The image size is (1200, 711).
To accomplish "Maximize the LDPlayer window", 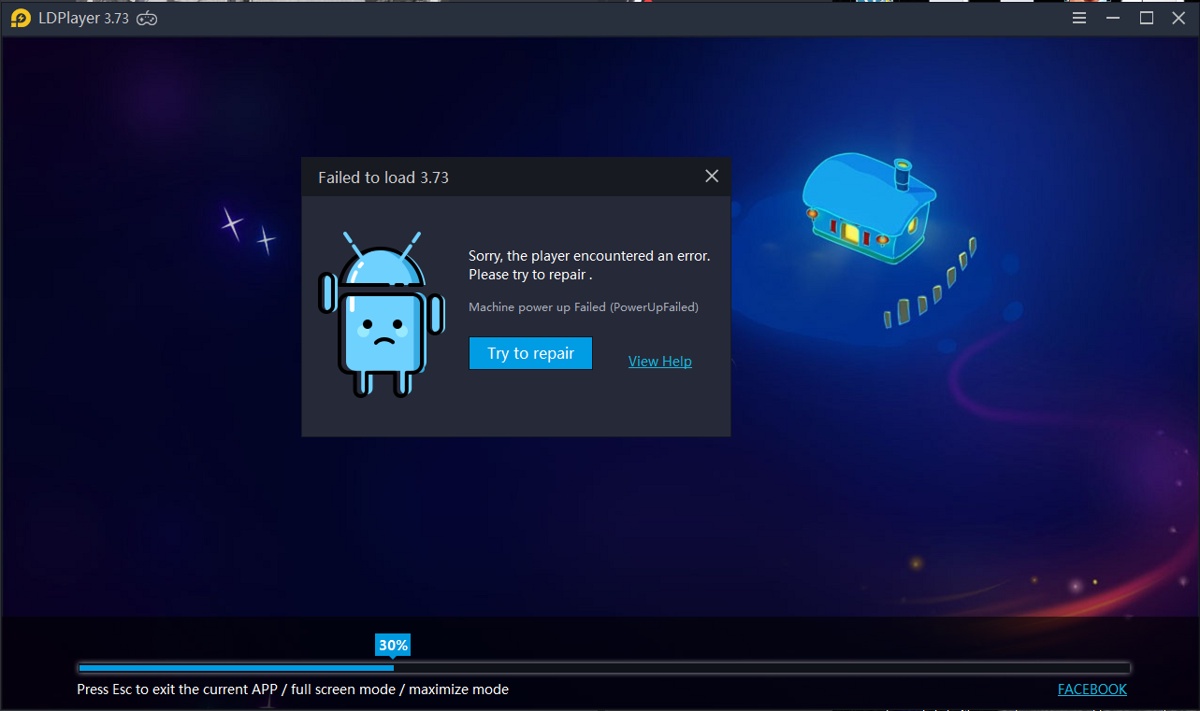I will click(x=1146, y=18).
